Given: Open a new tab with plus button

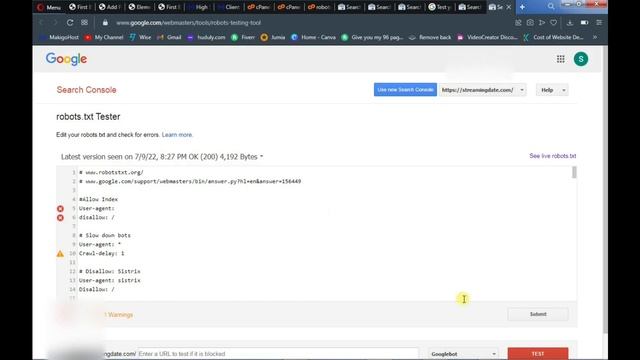Looking at the screenshot, I should click(x=522, y=7).
